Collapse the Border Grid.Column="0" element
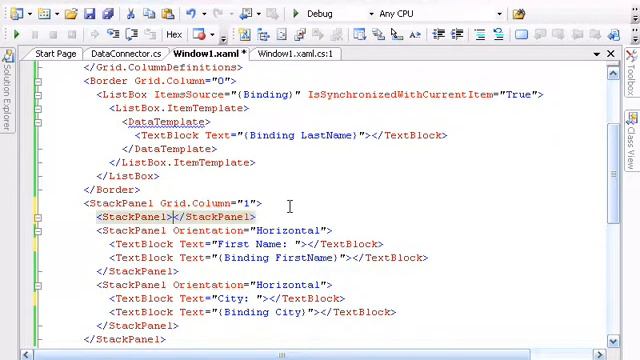 point(38,82)
